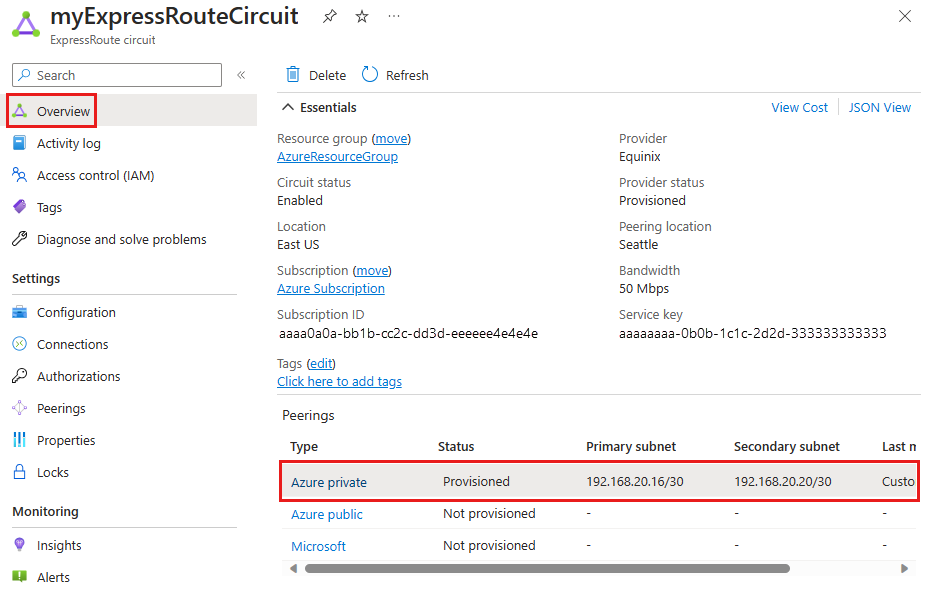The height and width of the screenshot is (590, 943).
Task: Pin myExpressRouteCircuit to the dashboard
Action: click(329, 16)
